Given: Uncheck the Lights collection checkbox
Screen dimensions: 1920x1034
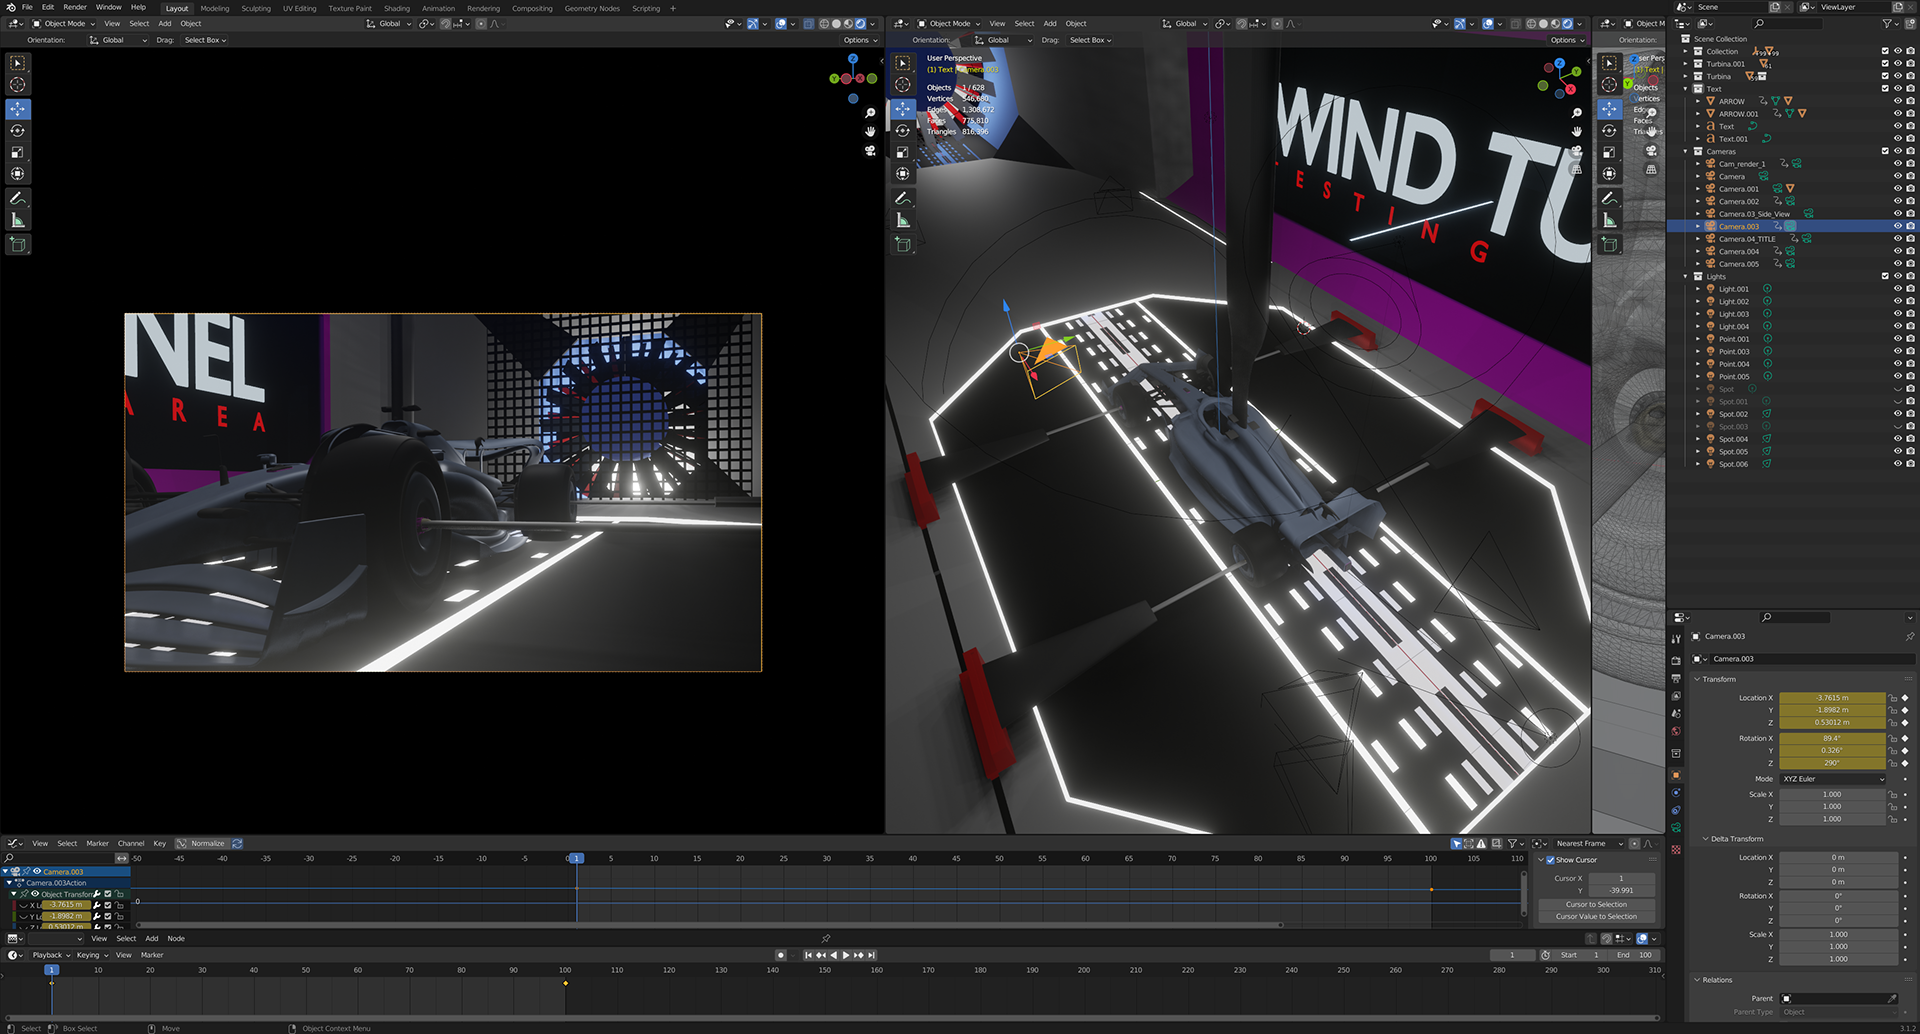Looking at the screenshot, I should point(1885,276).
